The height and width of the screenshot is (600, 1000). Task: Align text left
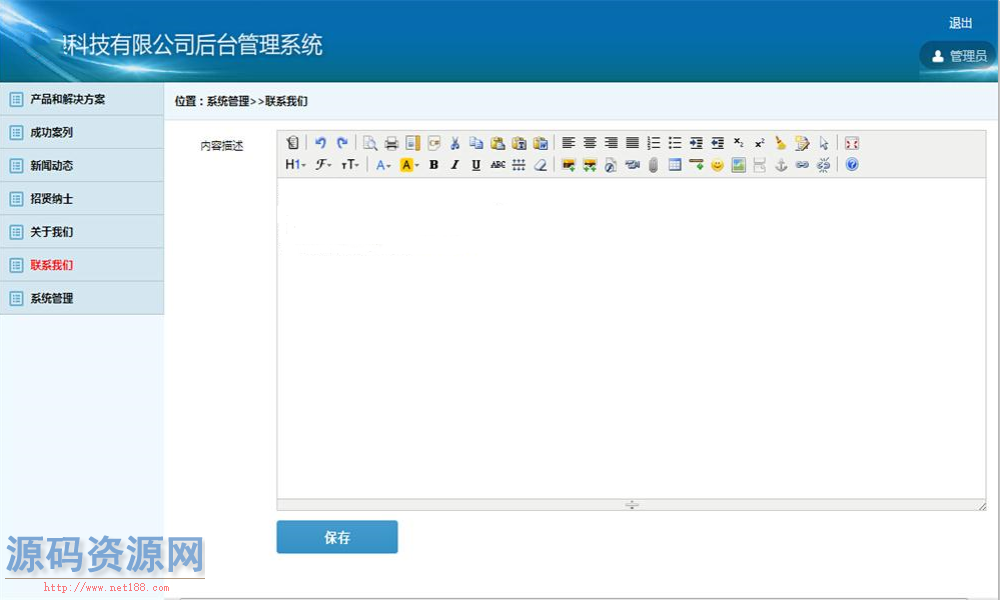point(568,143)
